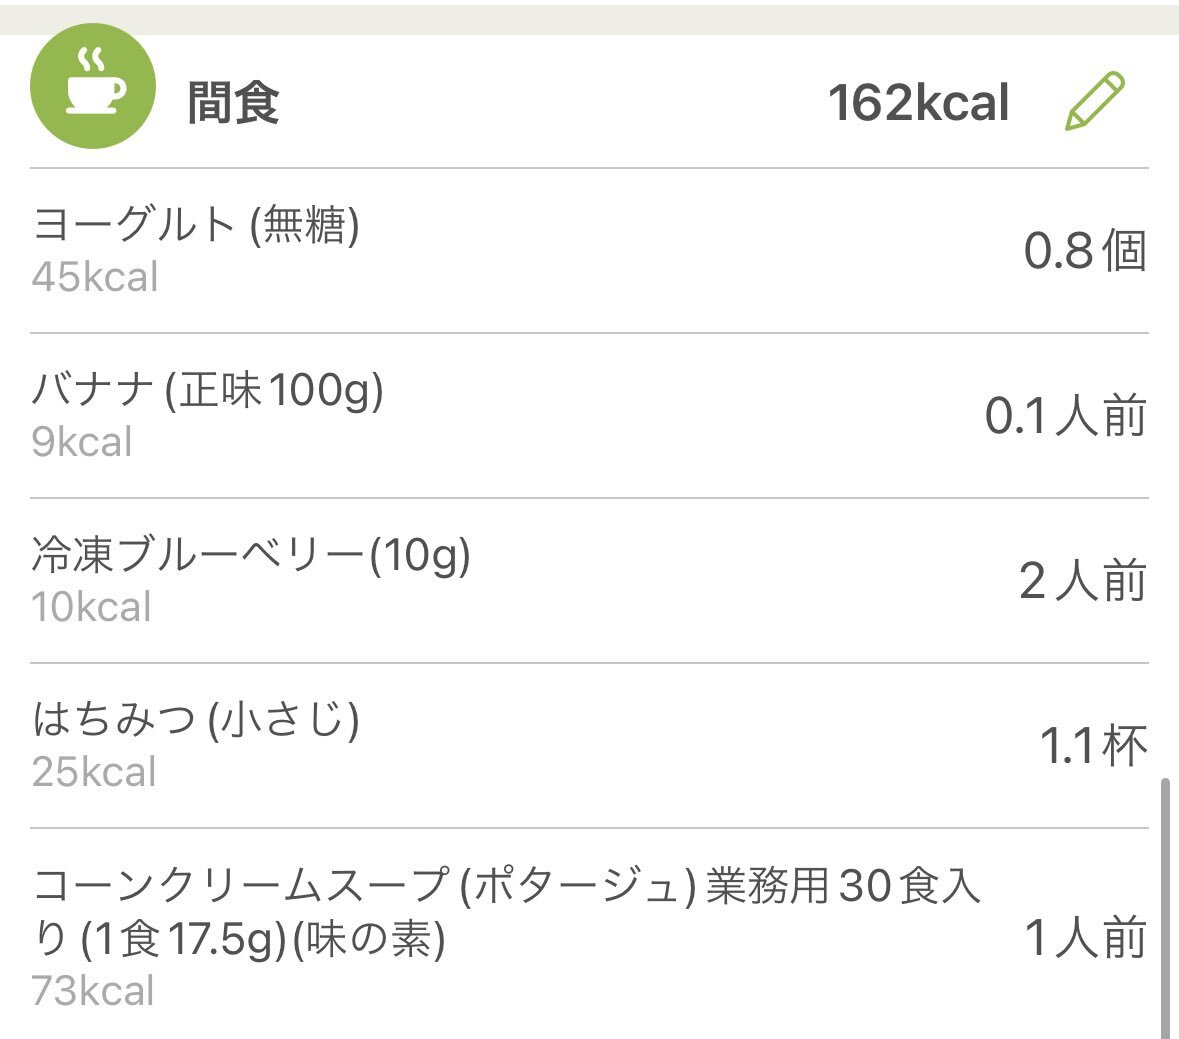Tap the green coffee cup snack icon

click(93, 87)
